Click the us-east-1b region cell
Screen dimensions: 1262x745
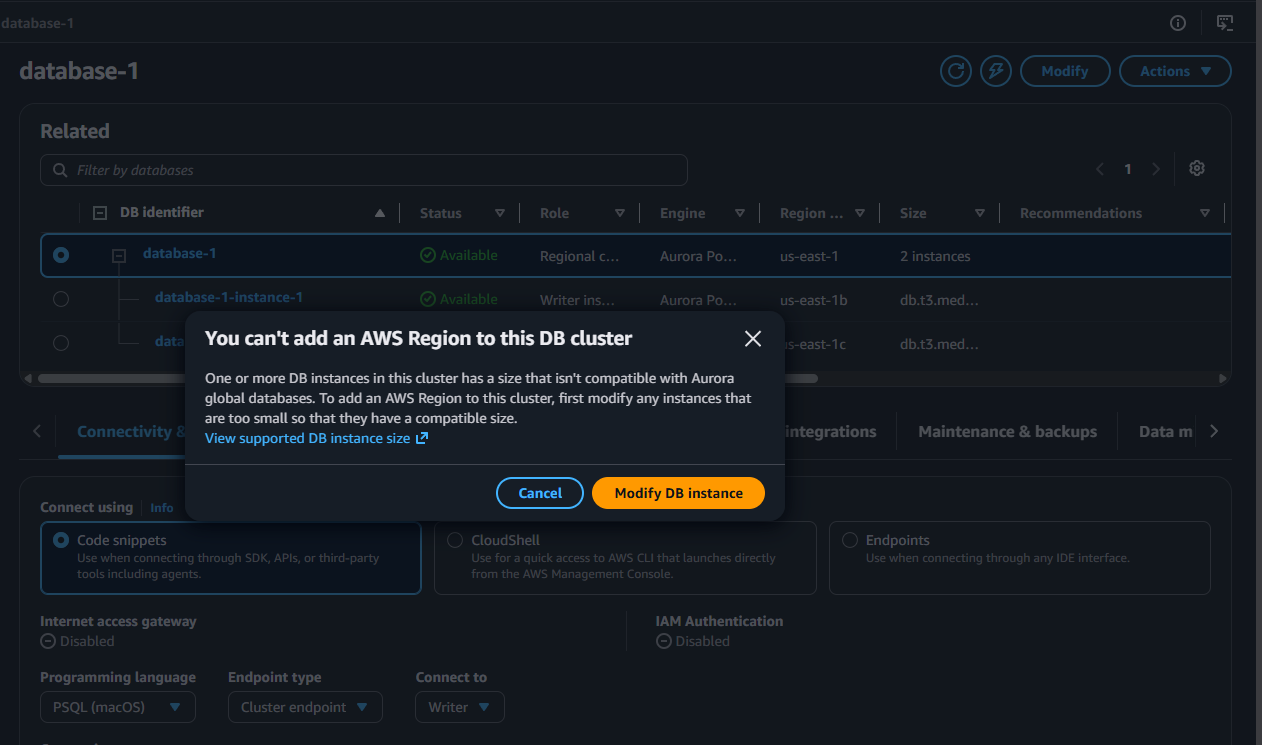coord(814,300)
